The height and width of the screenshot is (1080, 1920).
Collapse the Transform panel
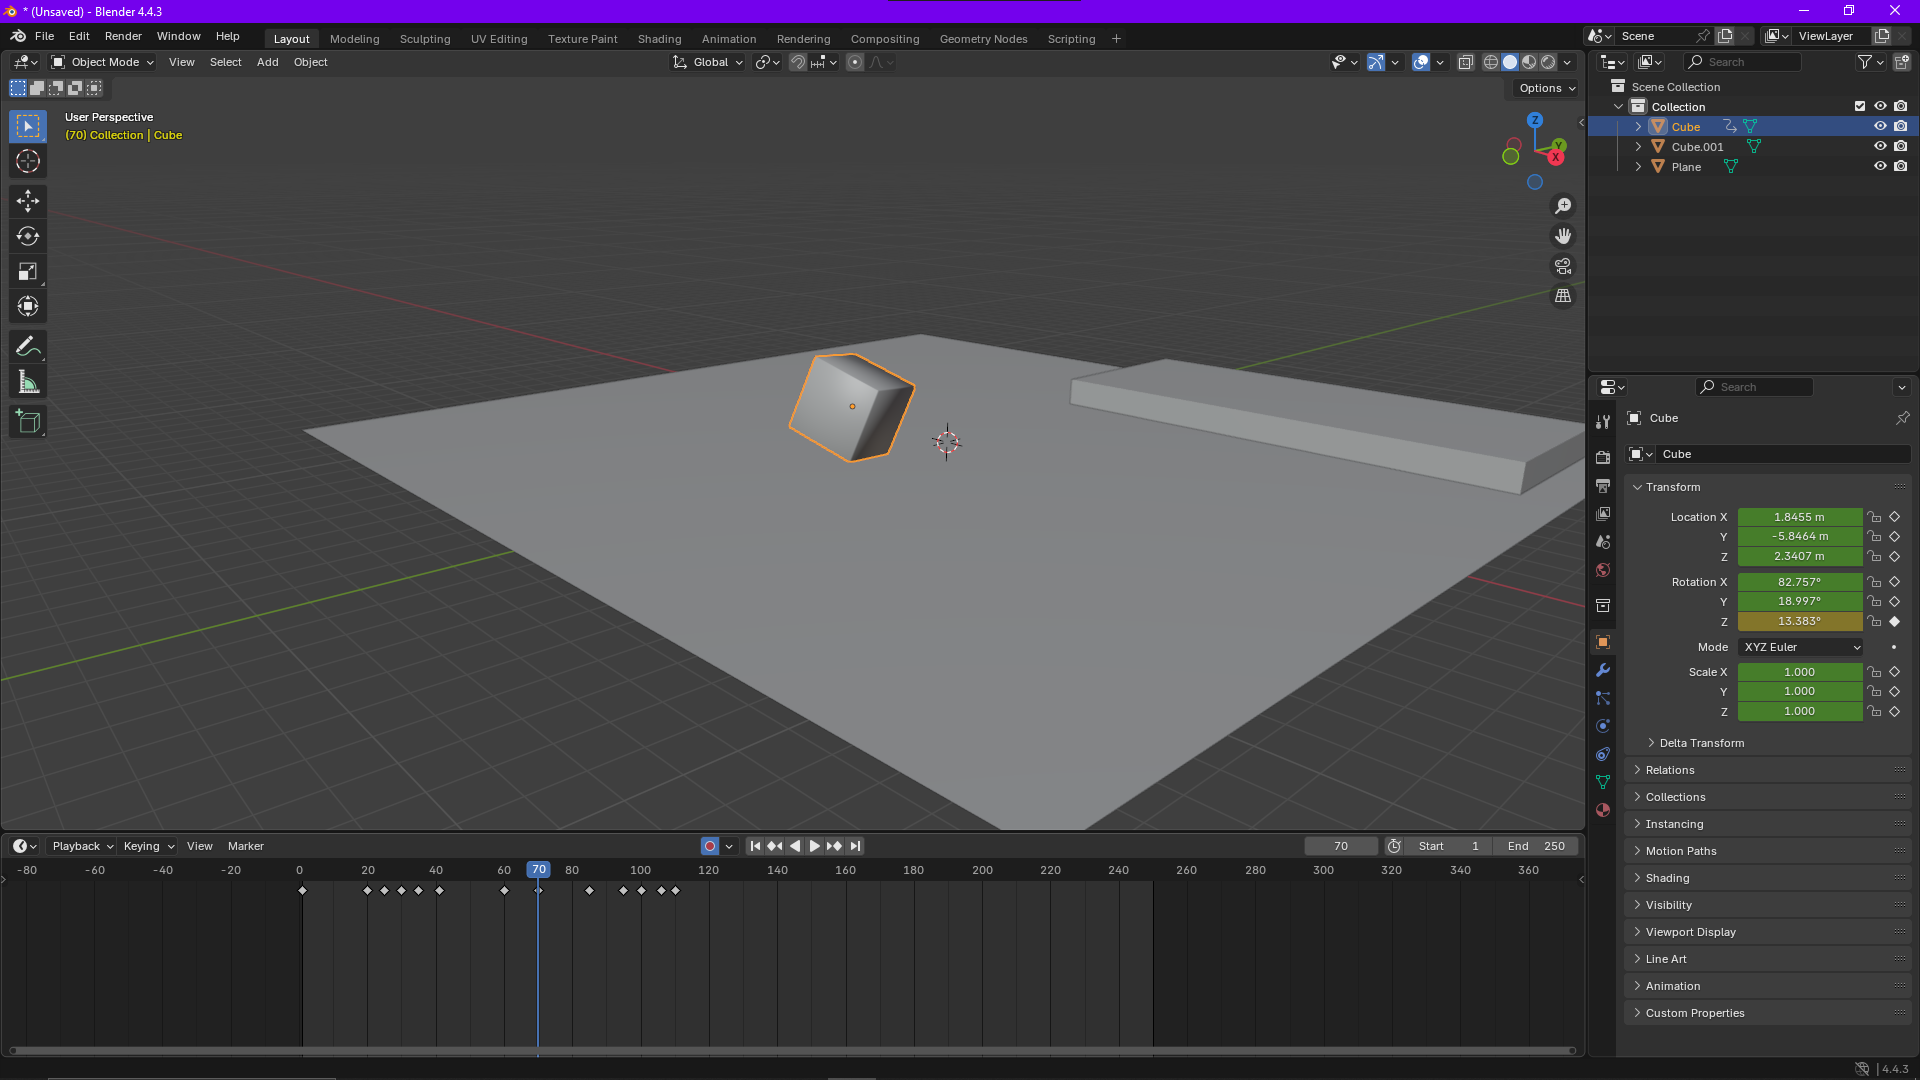(1672, 487)
